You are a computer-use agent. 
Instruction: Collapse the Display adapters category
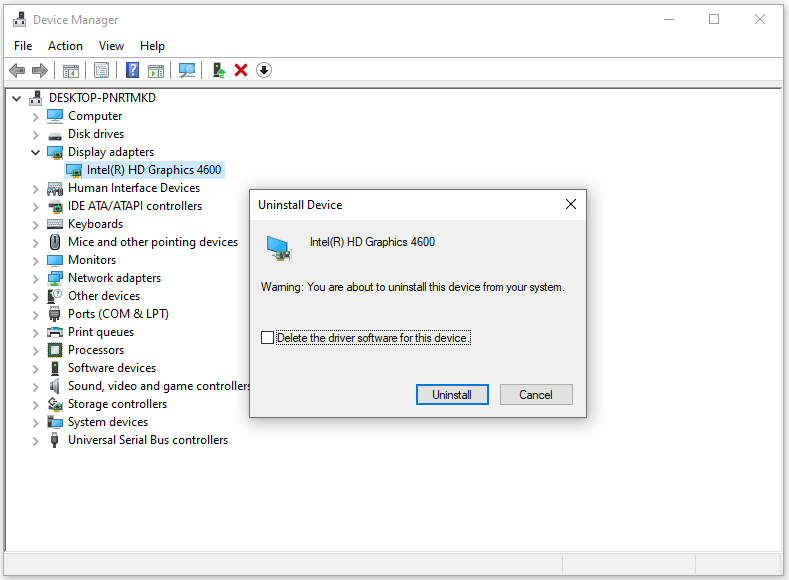click(x=35, y=152)
